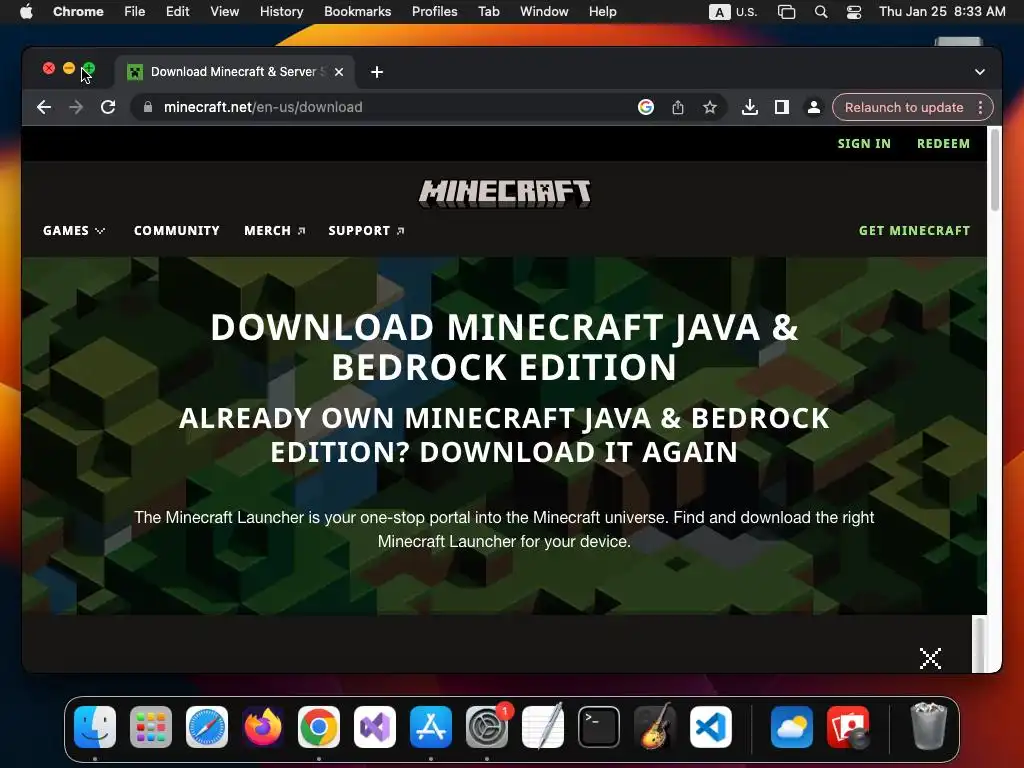Click the REDEEM link
Image resolution: width=1024 pixels, height=768 pixels.
pos(943,144)
